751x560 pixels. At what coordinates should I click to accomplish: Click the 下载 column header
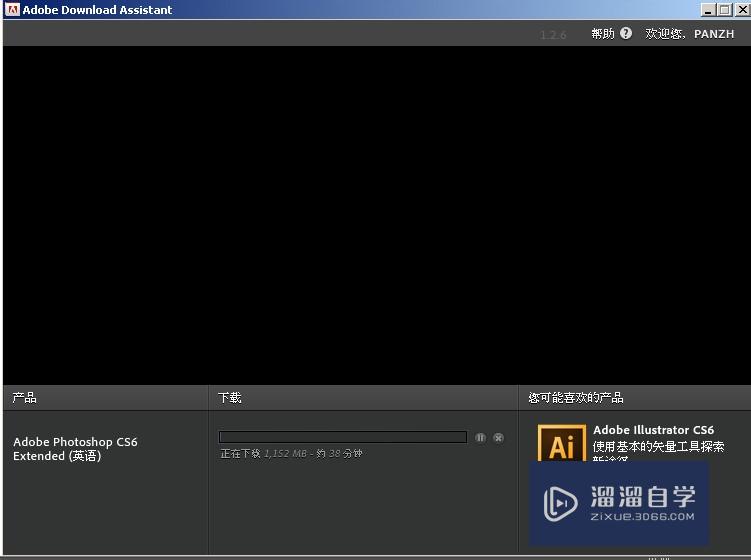click(230, 398)
